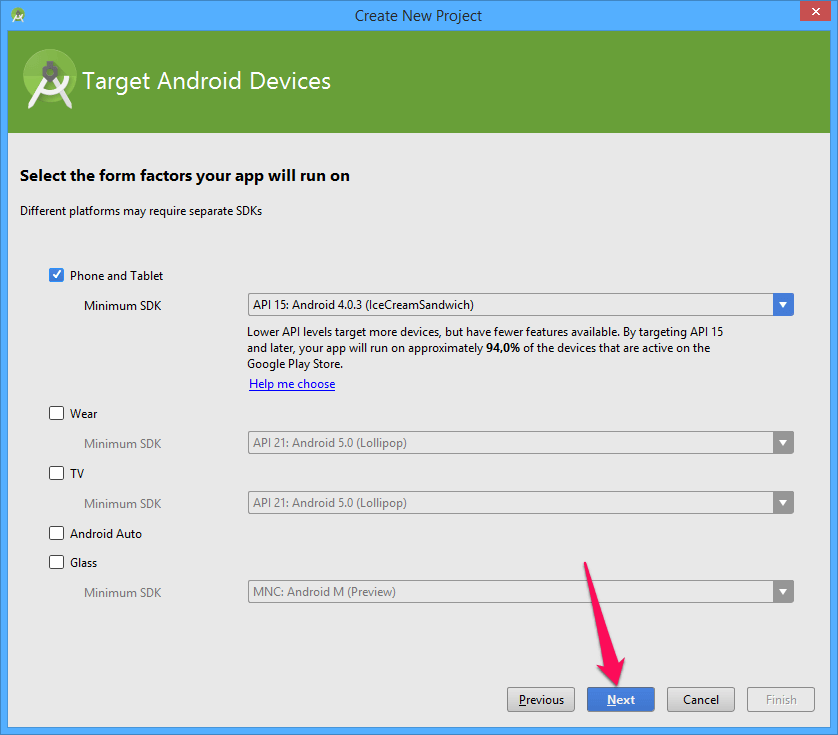Check the Glass form factor checkbox
This screenshot has width=838, height=735.
coord(56,562)
